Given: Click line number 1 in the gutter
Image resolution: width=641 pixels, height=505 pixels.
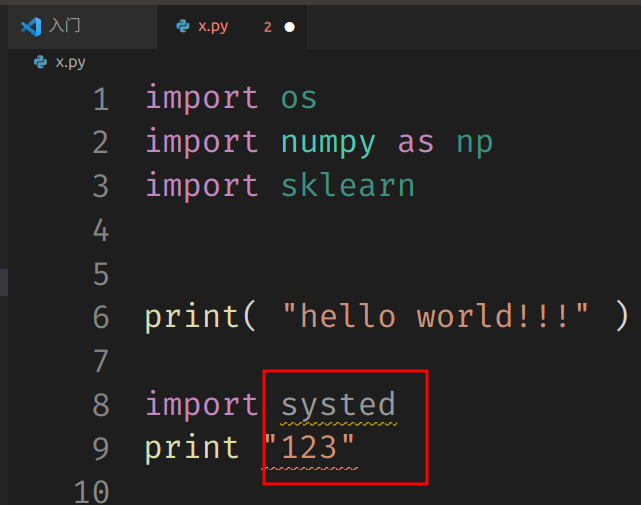Looking at the screenshot, I should 101,99.
